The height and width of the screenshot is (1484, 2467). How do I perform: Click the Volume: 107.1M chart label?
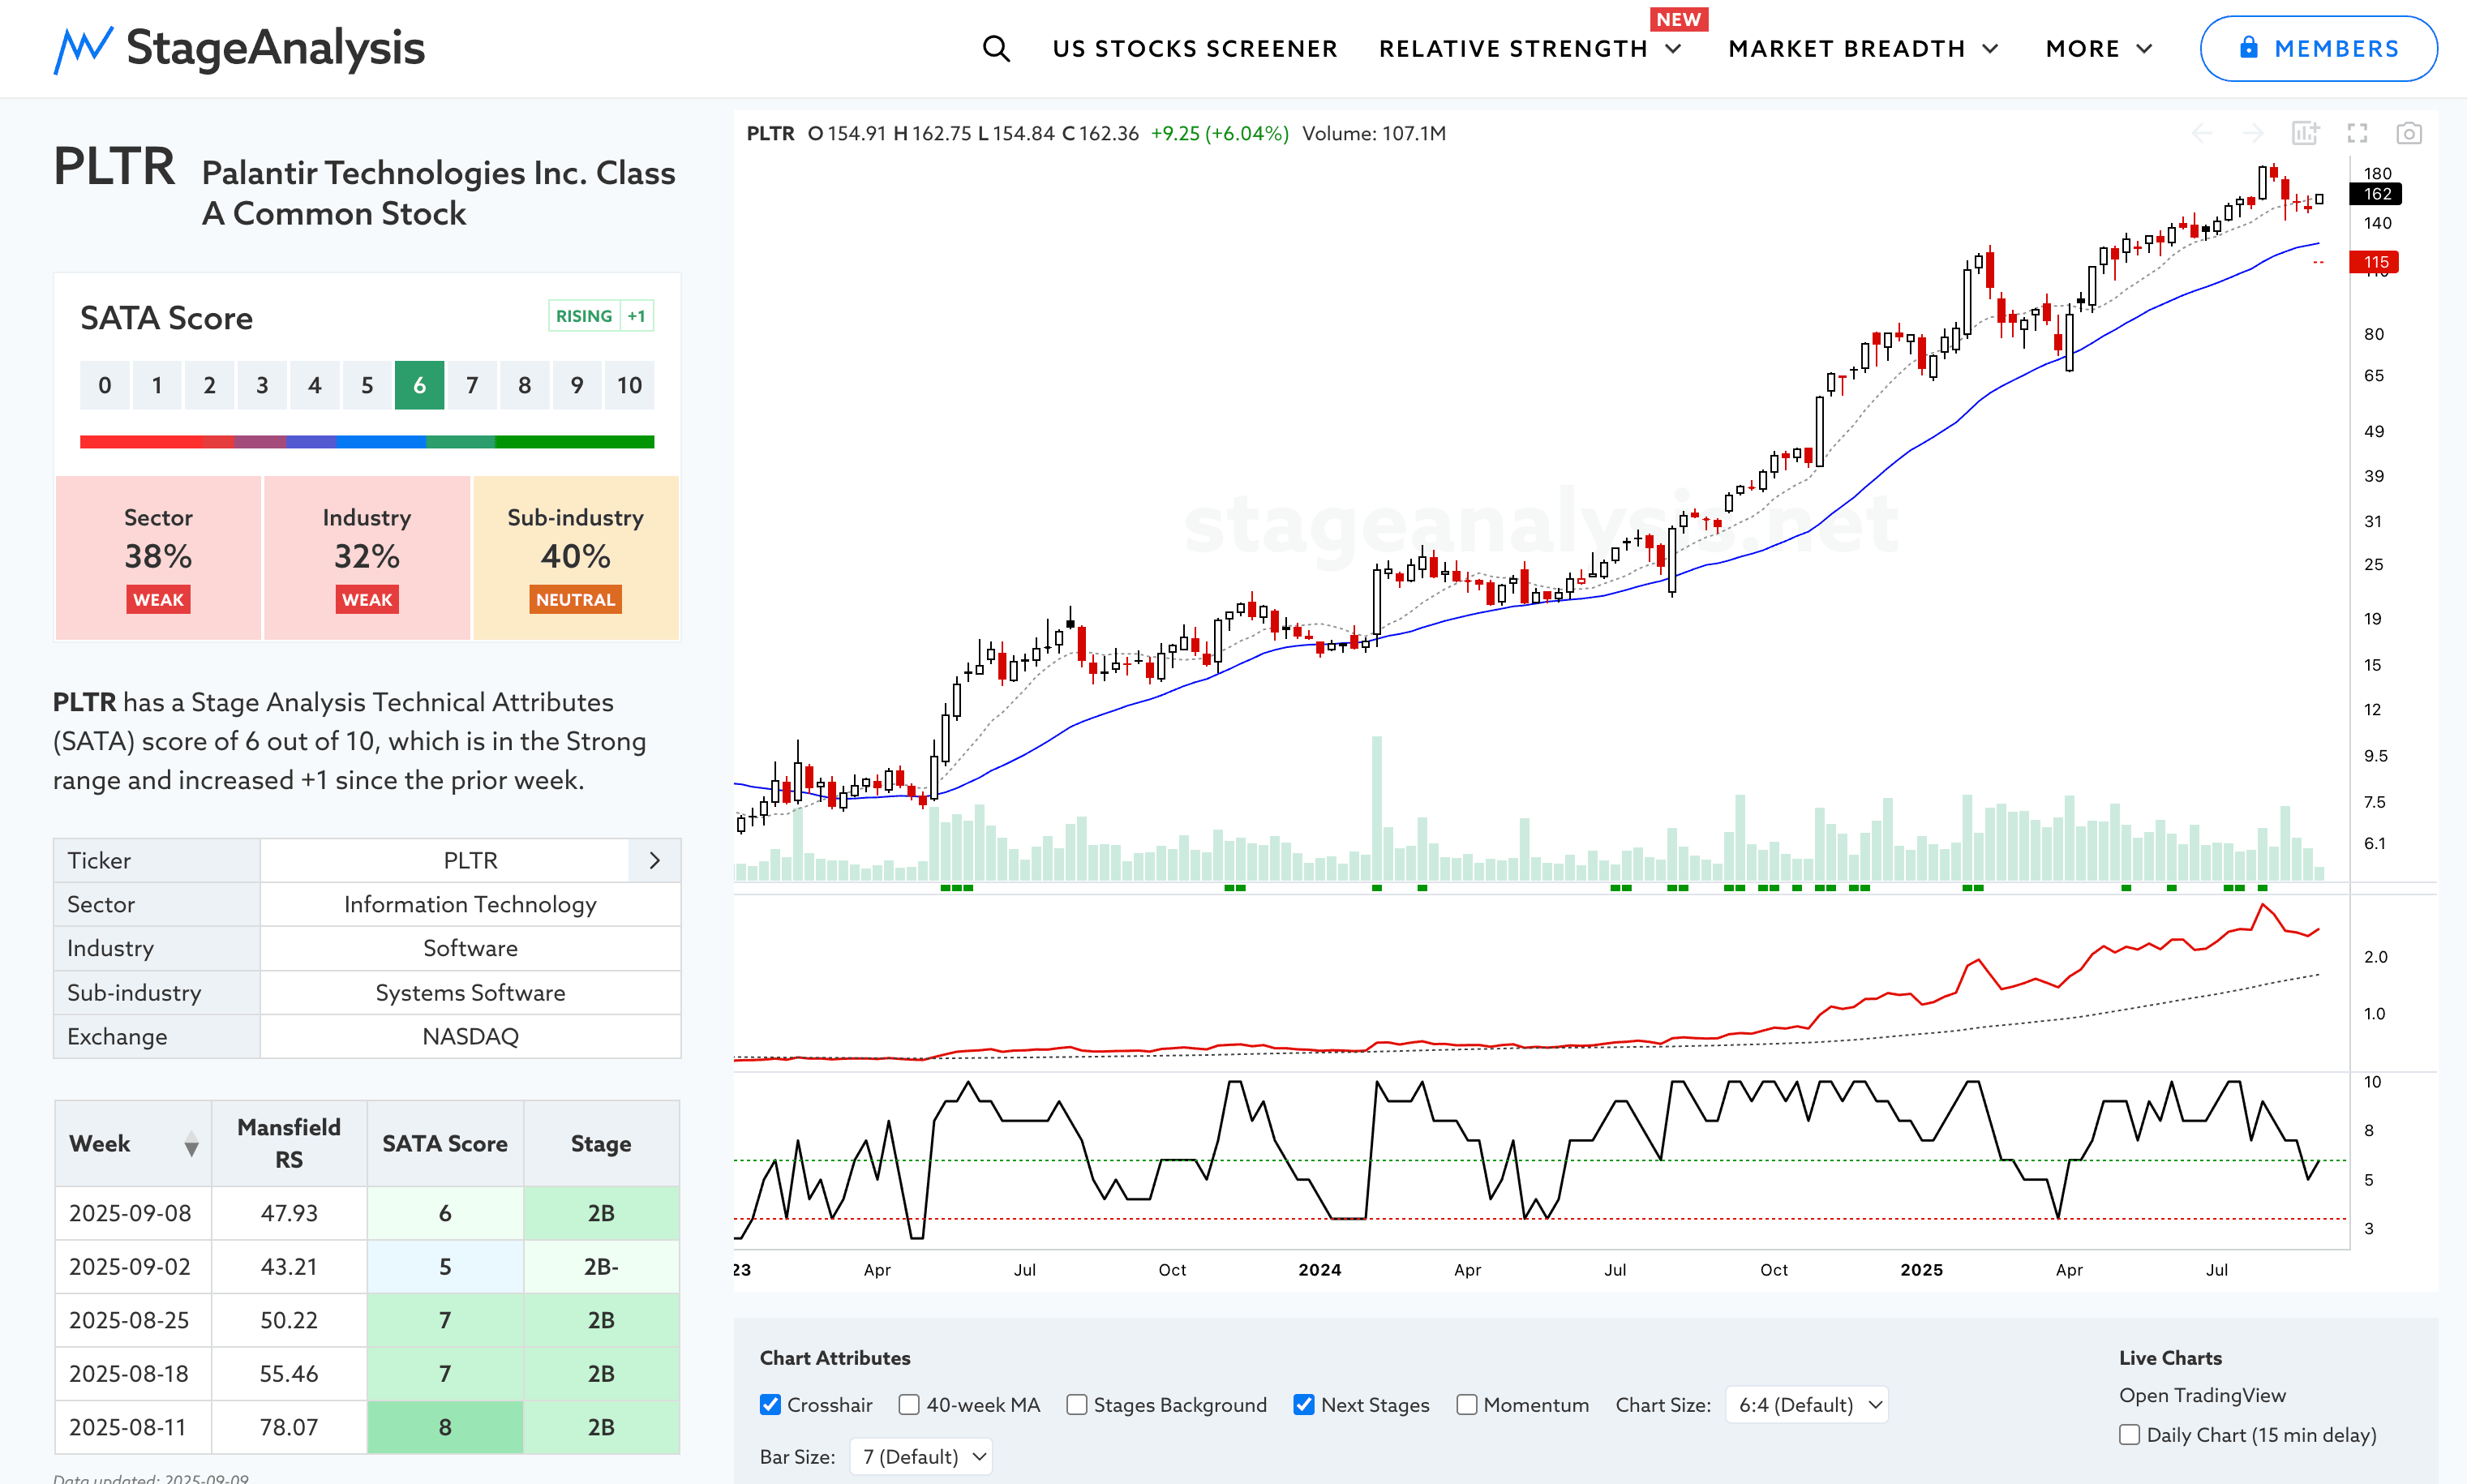(x=1374, y=133)
